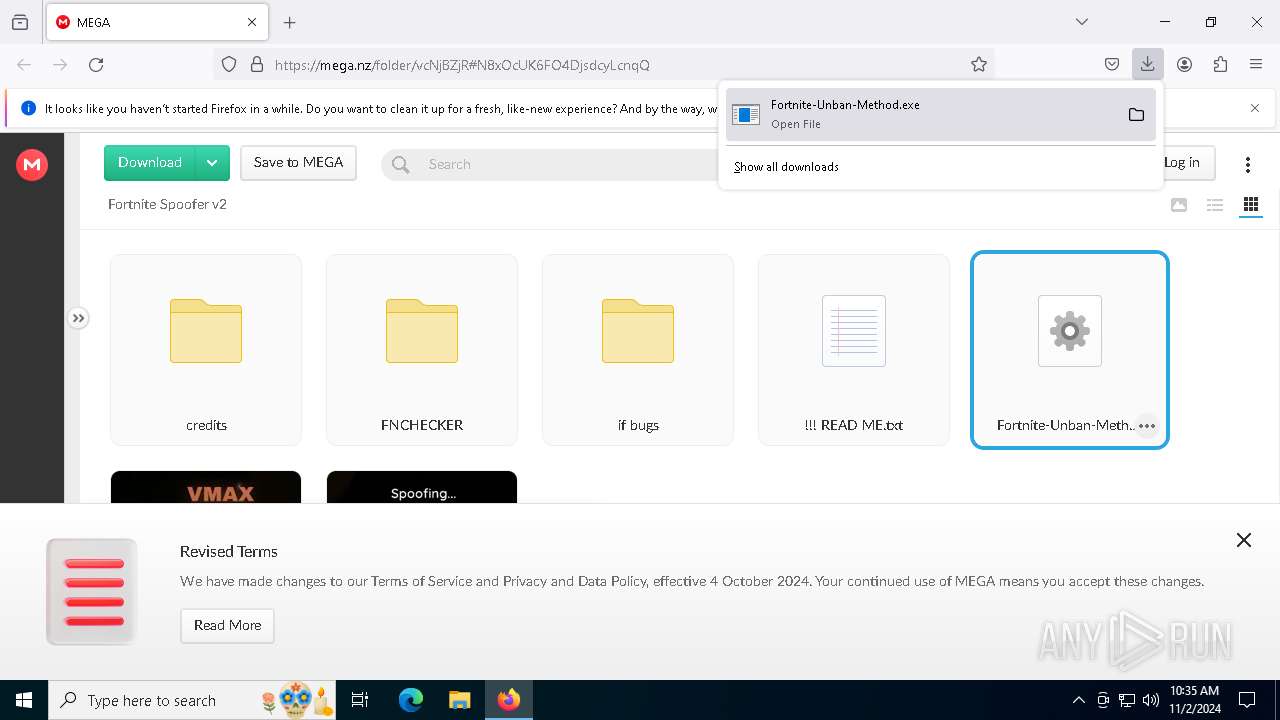Launch Microsoft Edge from taskbar
Screen dimensions: 1280x720
[x=411, y=700]
